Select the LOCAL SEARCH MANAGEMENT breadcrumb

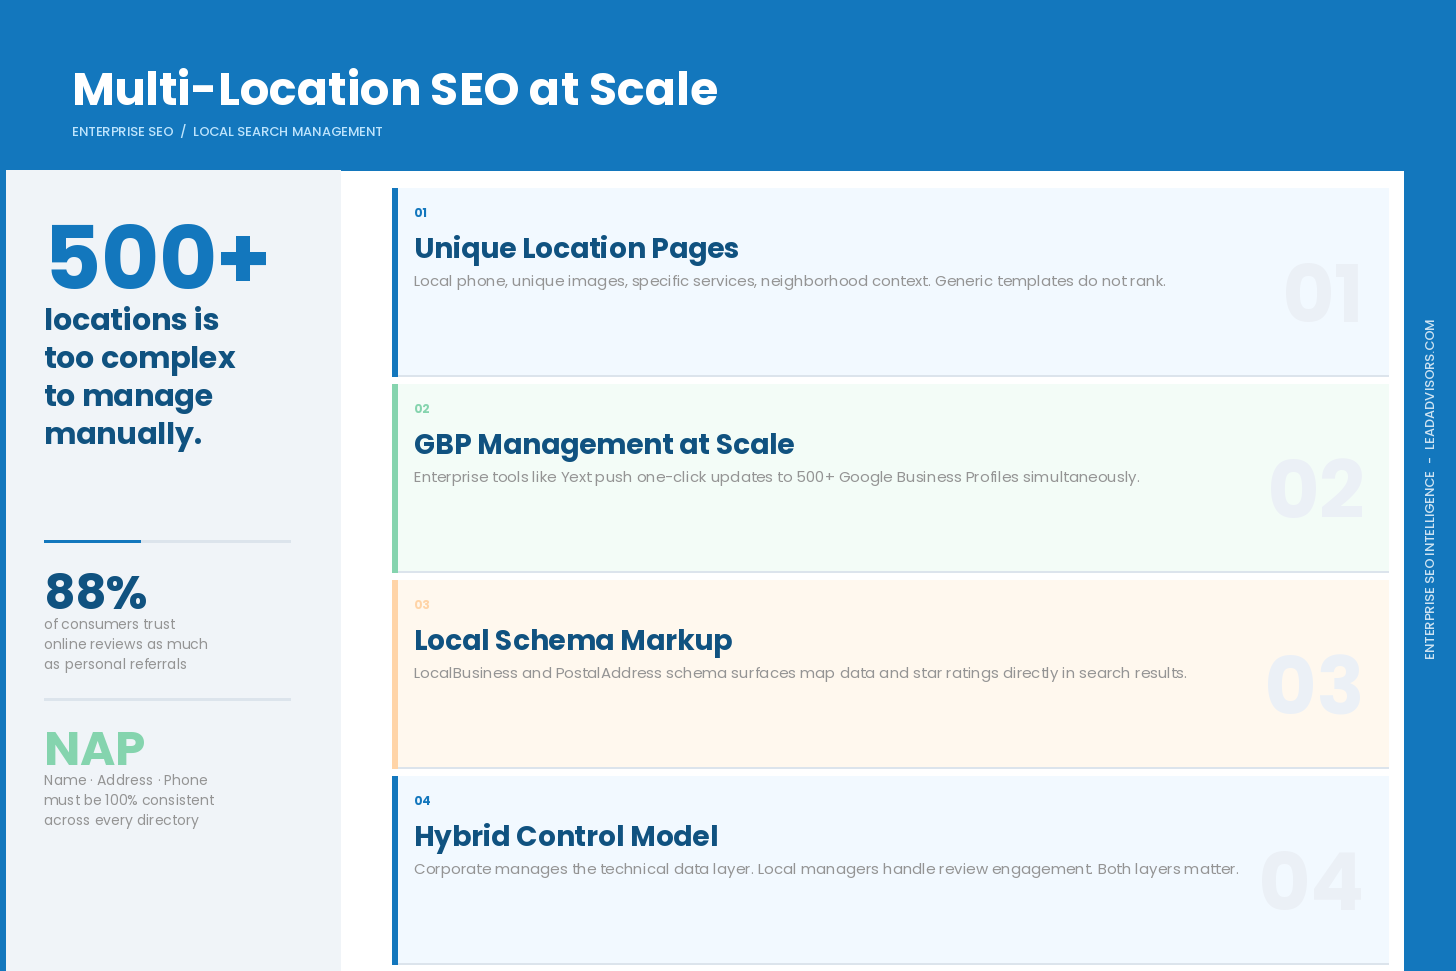click(x=288, y=131)
